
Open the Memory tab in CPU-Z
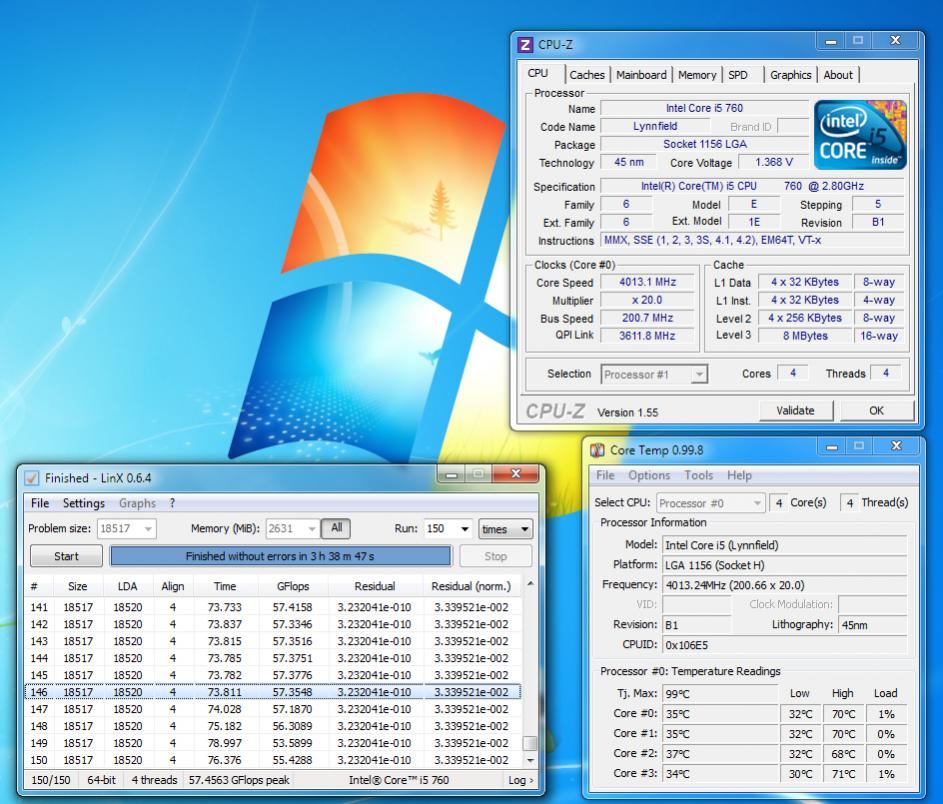[x=696, y=75]
